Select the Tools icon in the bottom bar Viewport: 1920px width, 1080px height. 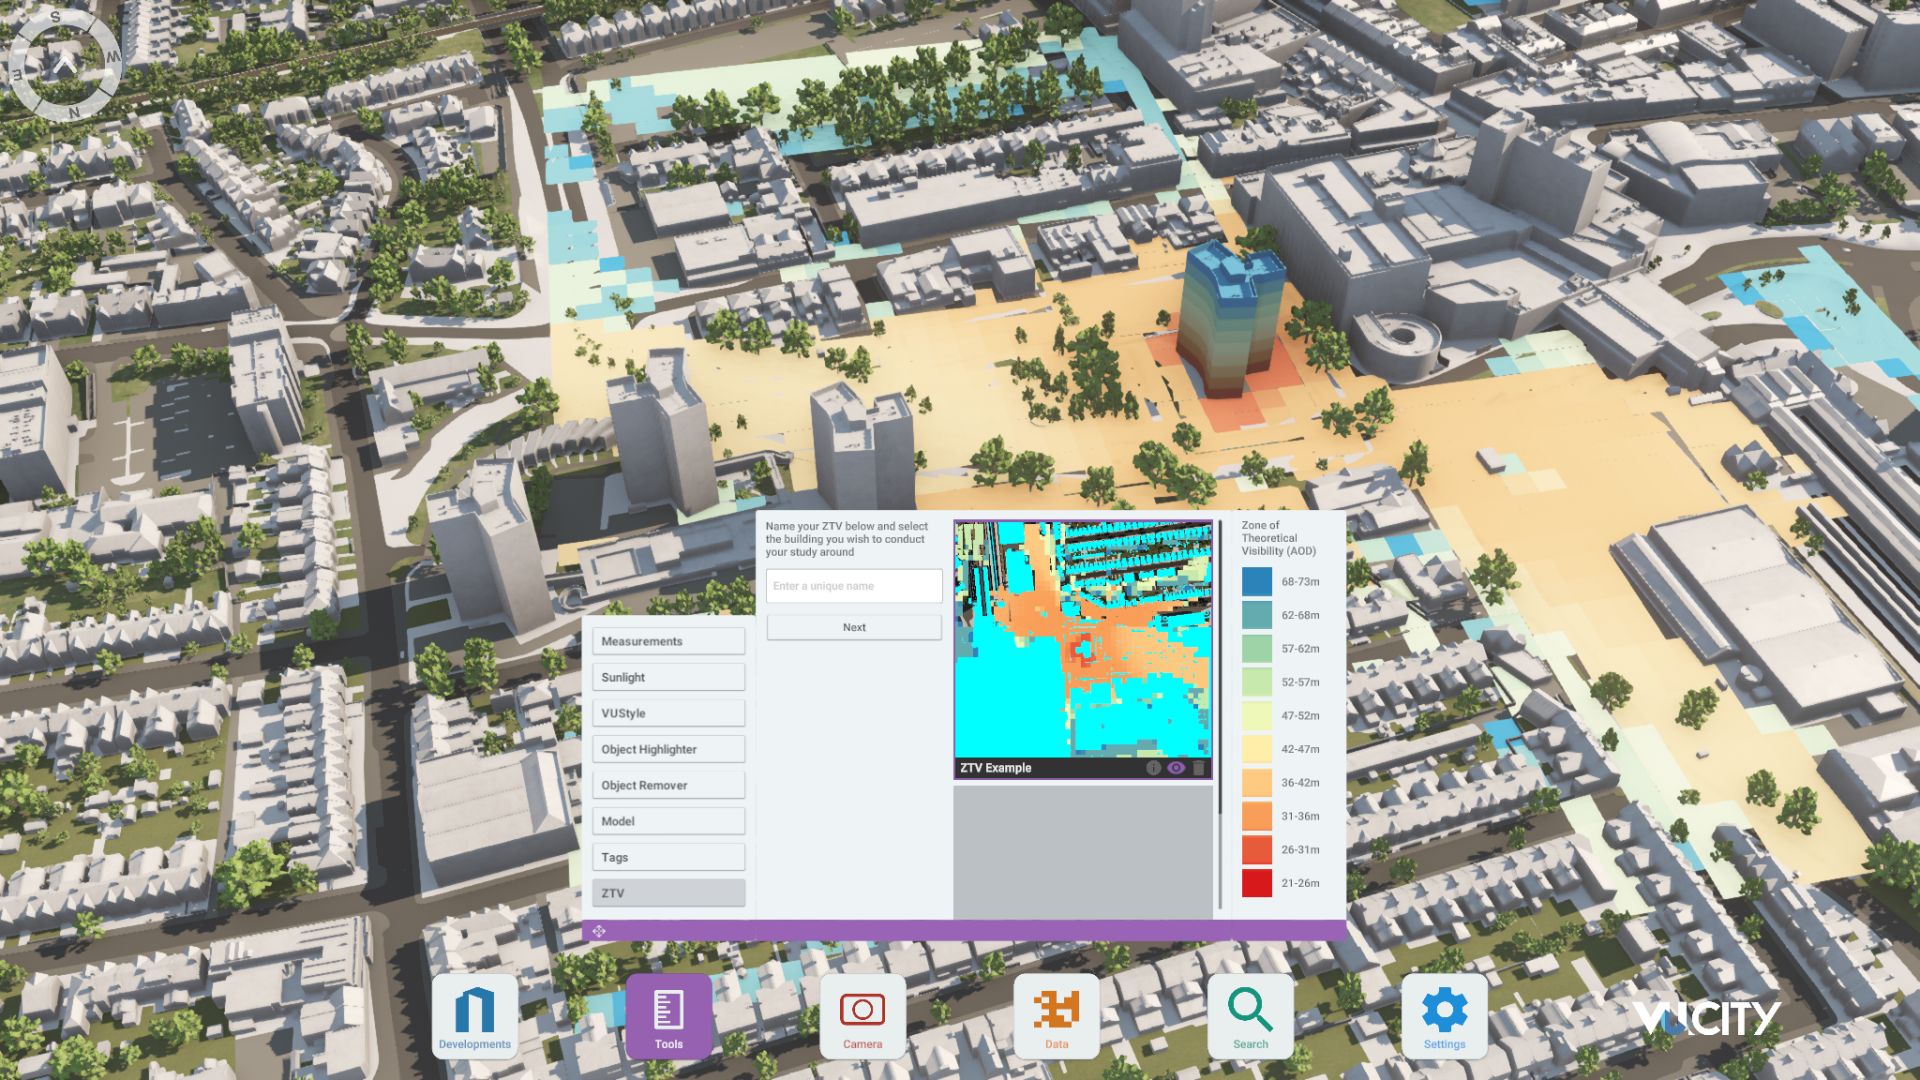click(x=668, y=1015)
